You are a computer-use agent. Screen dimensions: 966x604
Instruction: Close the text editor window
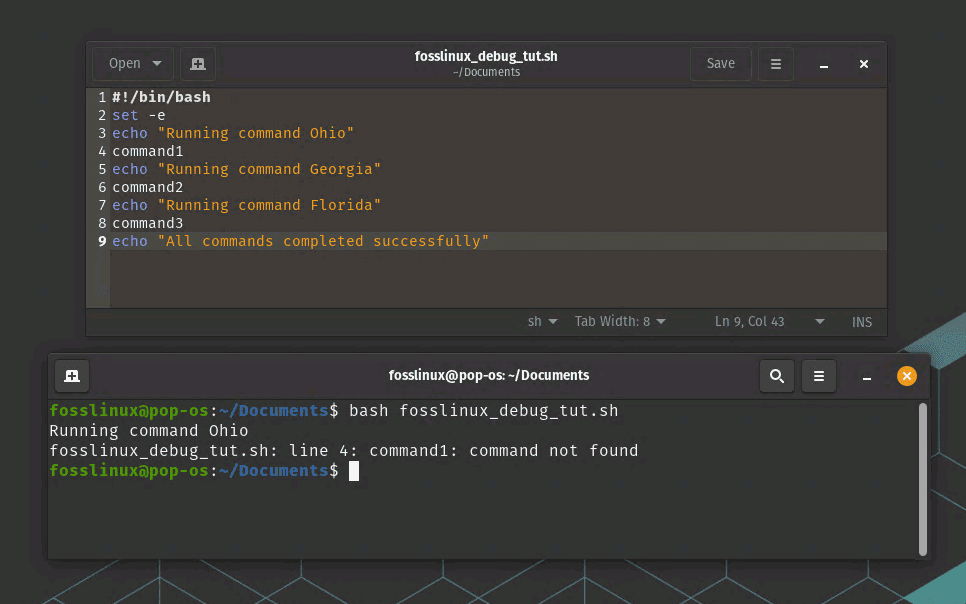click(864, 64)
